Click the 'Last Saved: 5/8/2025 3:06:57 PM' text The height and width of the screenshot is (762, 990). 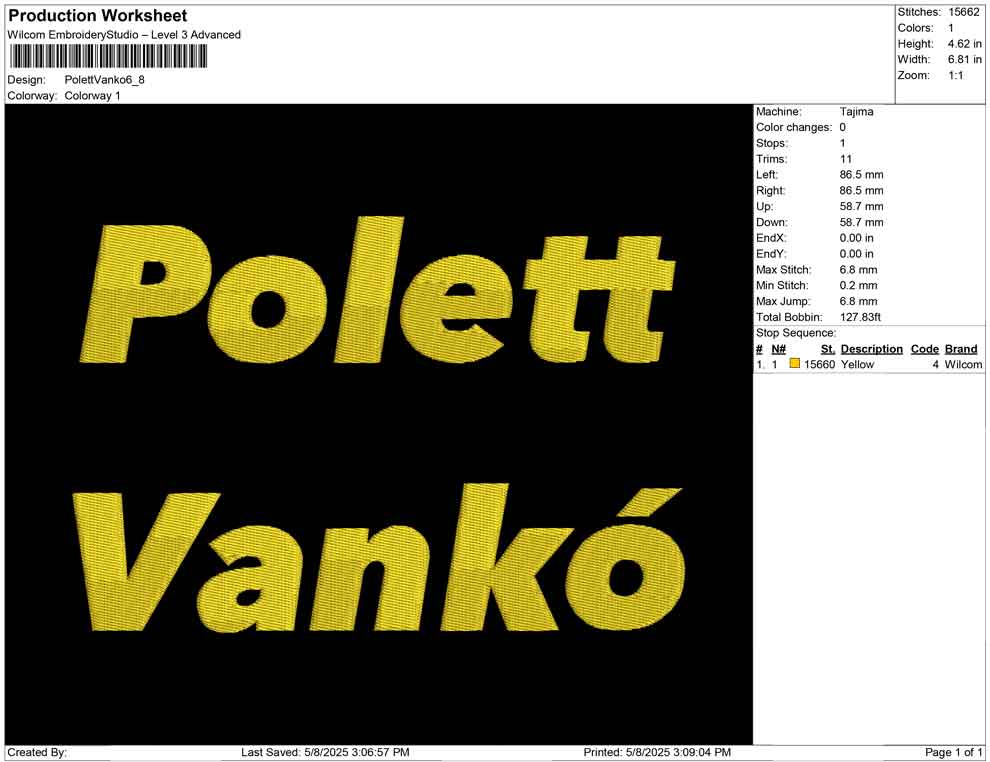(325, 752)
